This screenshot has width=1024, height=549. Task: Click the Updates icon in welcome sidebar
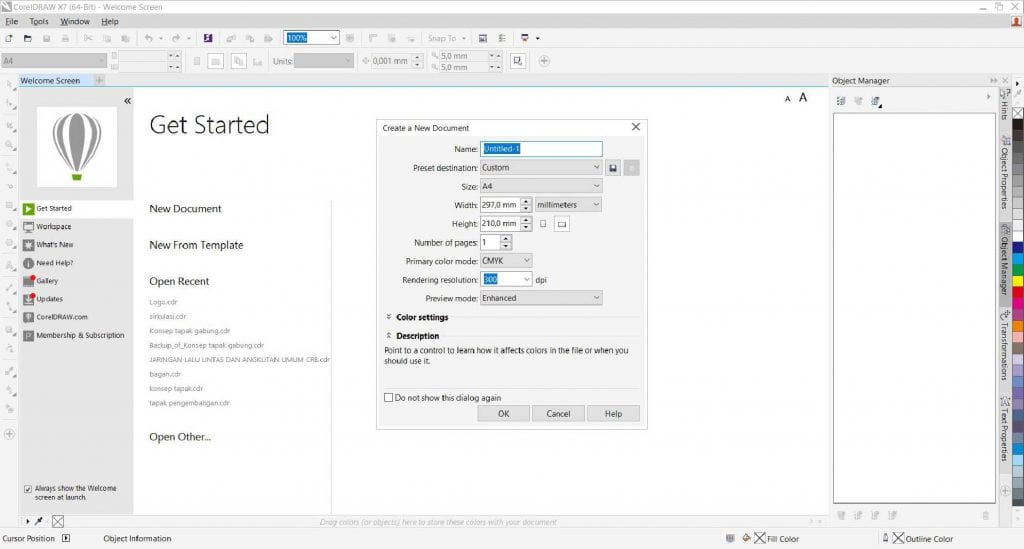point(28,299)
